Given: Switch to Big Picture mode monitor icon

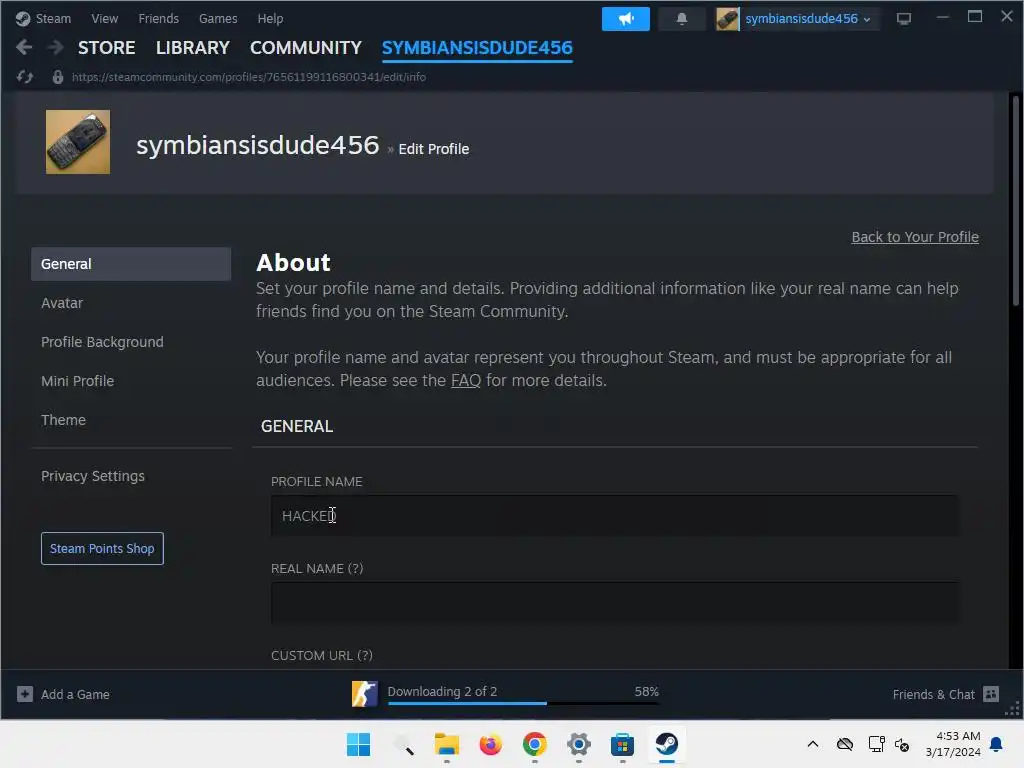Looking at the screenshot, I should tap(903, 19).
